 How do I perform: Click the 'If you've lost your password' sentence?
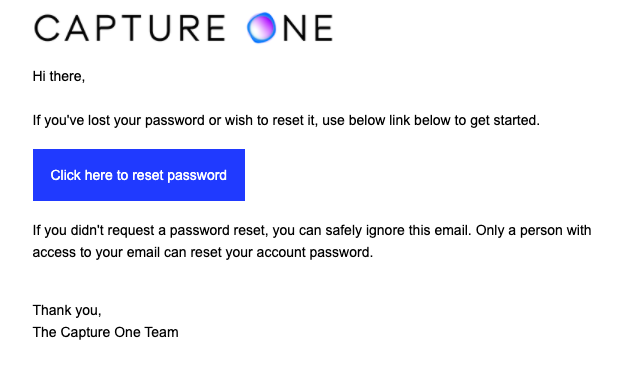coord(286,120)
